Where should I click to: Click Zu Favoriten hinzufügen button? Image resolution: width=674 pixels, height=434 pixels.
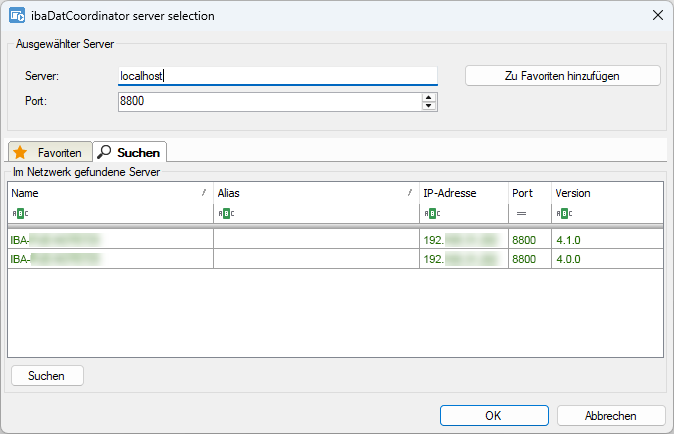[x=563, y=76]
